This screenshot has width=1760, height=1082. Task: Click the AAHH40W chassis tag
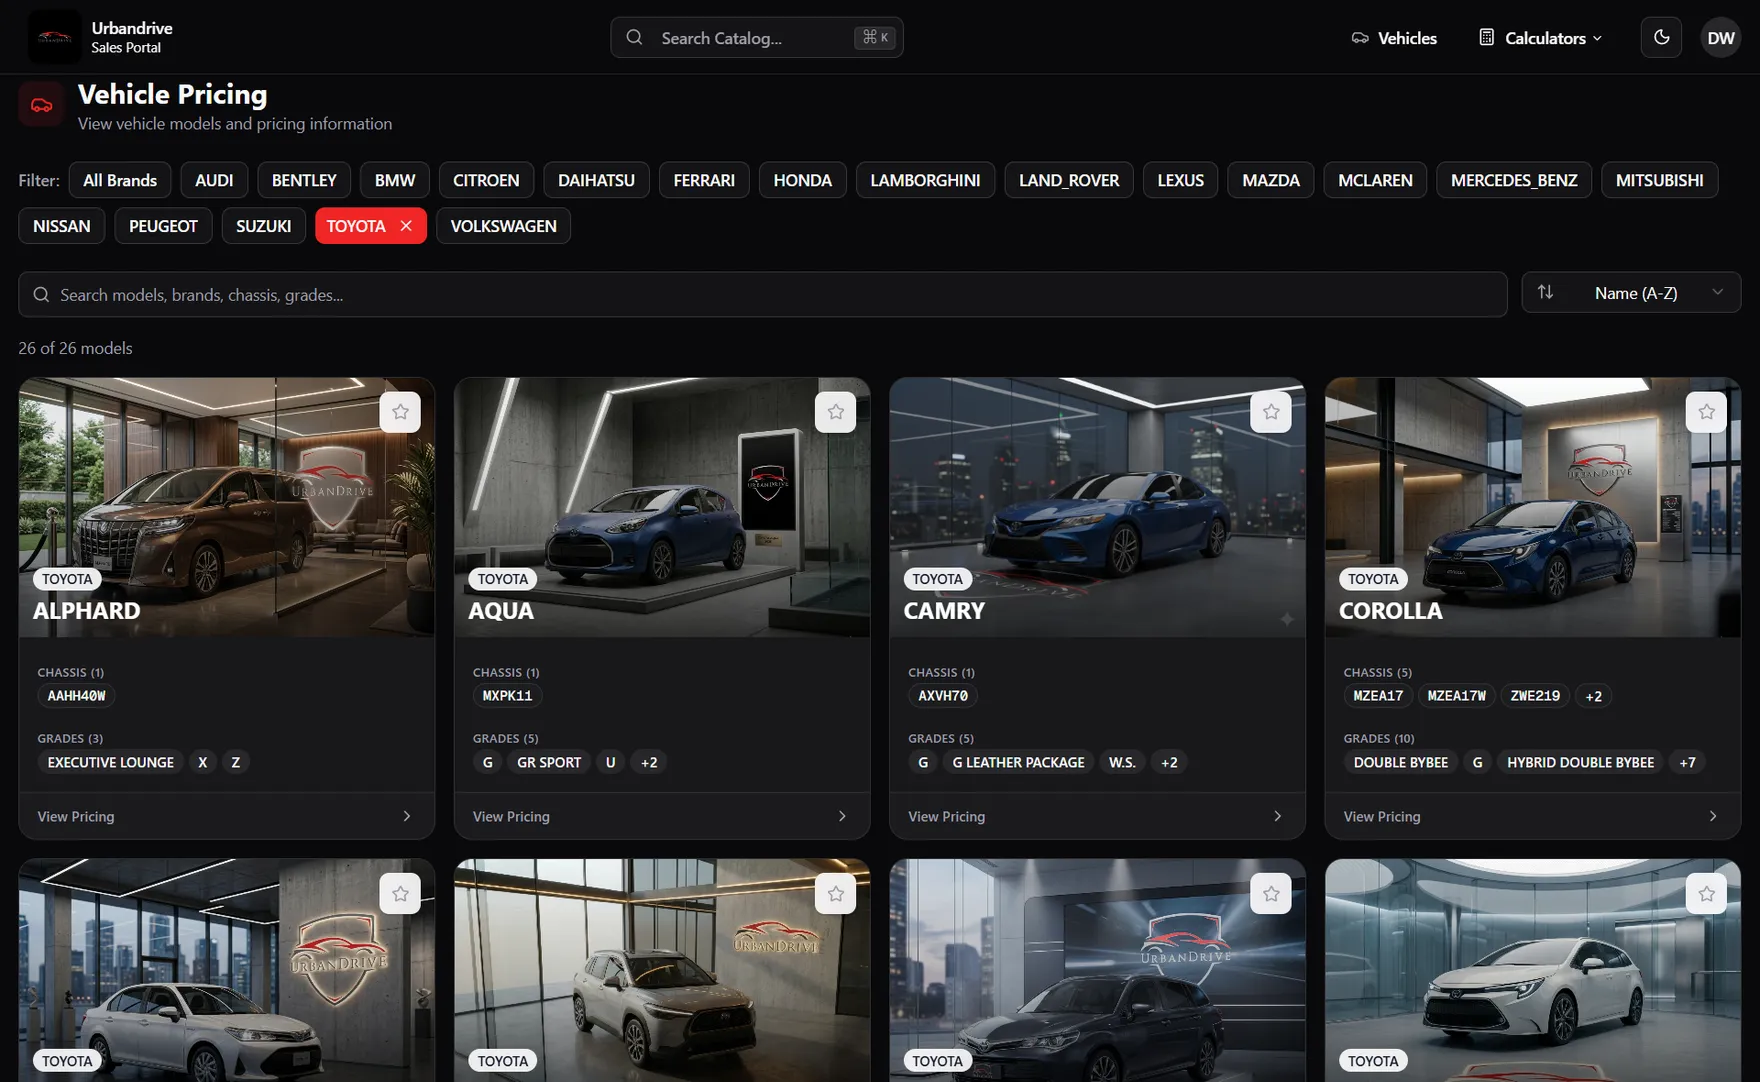76,696
